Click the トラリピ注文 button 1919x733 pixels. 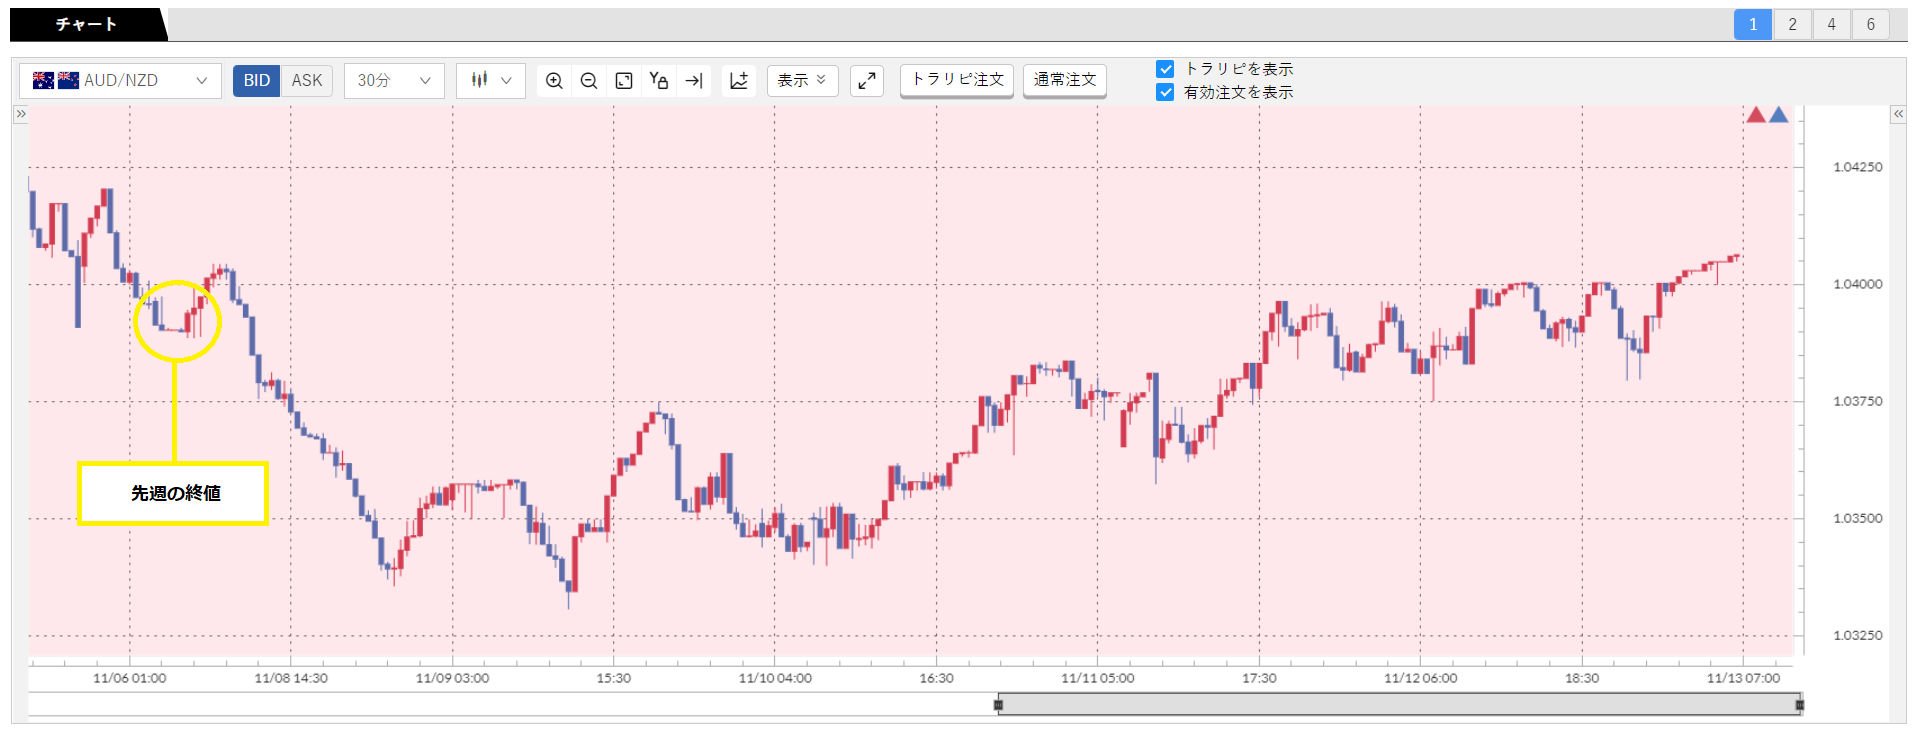click(x=957, y=80)
